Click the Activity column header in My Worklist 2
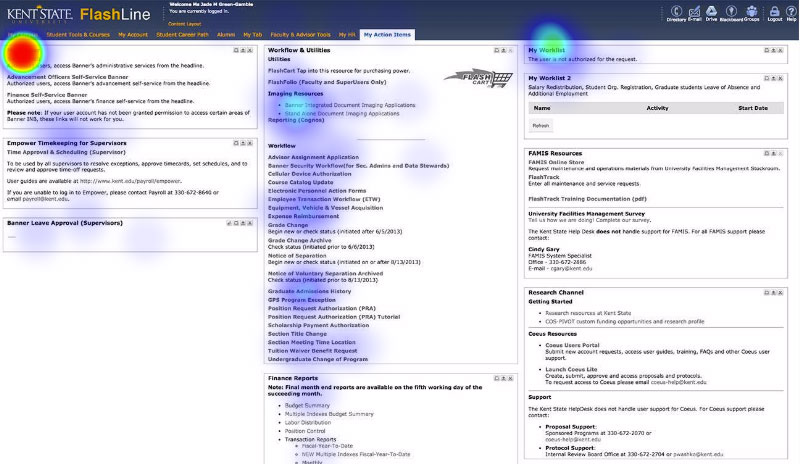 657,108
